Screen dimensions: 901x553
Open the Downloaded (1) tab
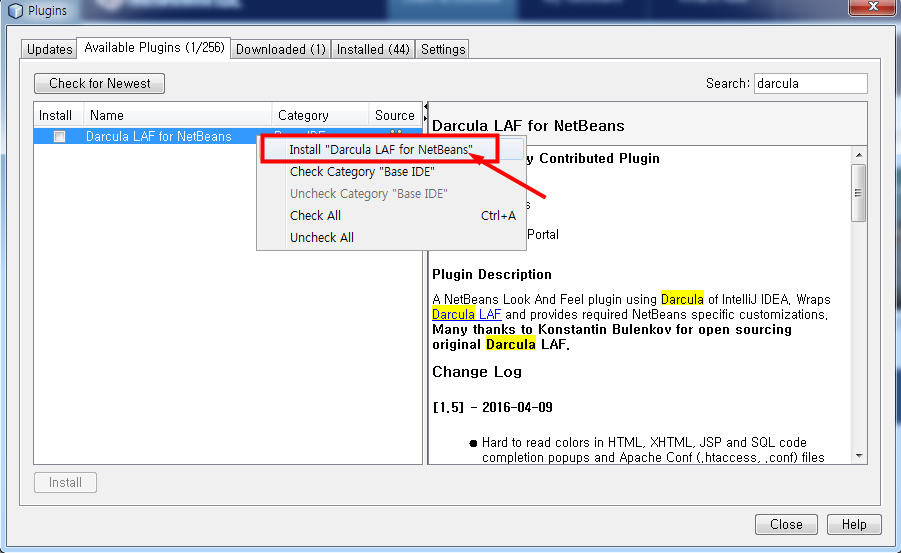coord(281,49)
